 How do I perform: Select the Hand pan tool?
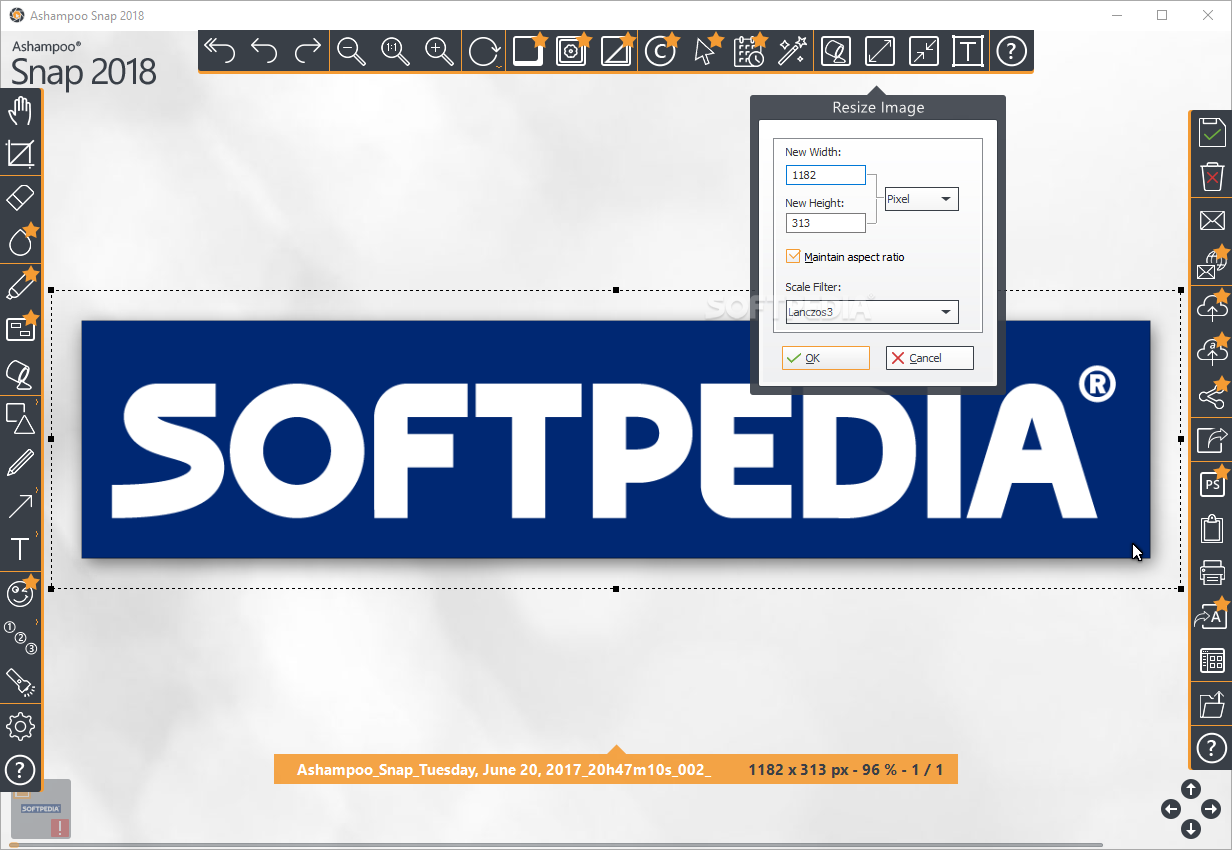coord(20,110)
